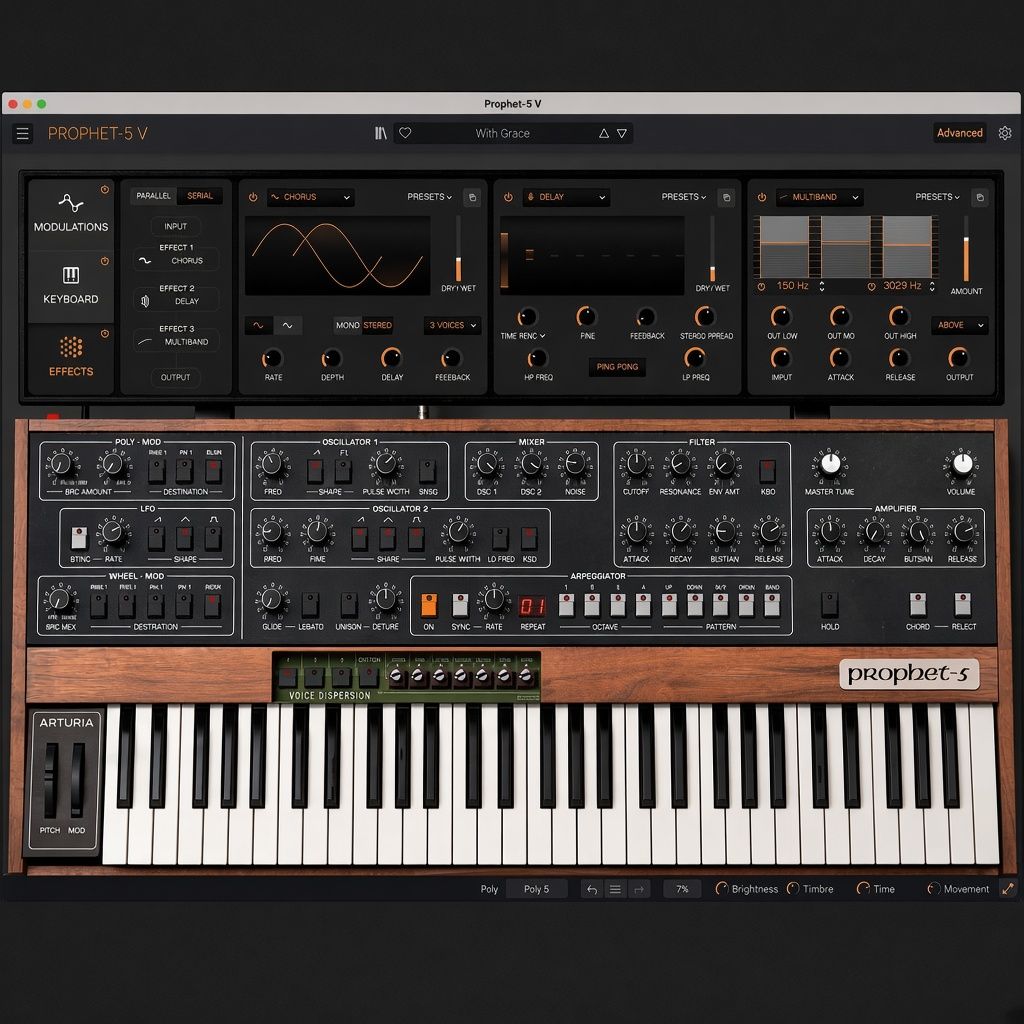Viewport: 1024px width, 1024px height.
Task: Click the redo arrow in bottom bar
Action: [x=639, y=889]
